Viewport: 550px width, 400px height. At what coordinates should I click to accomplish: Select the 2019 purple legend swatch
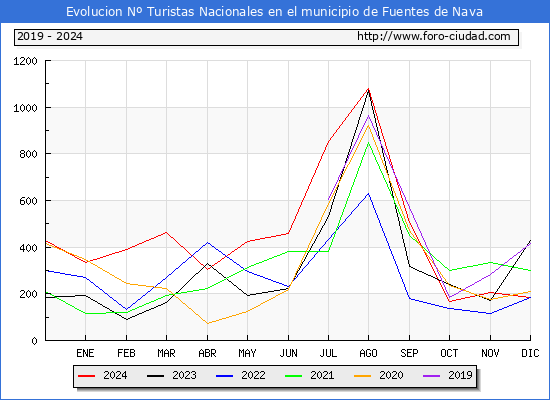(x=431, y=376)
